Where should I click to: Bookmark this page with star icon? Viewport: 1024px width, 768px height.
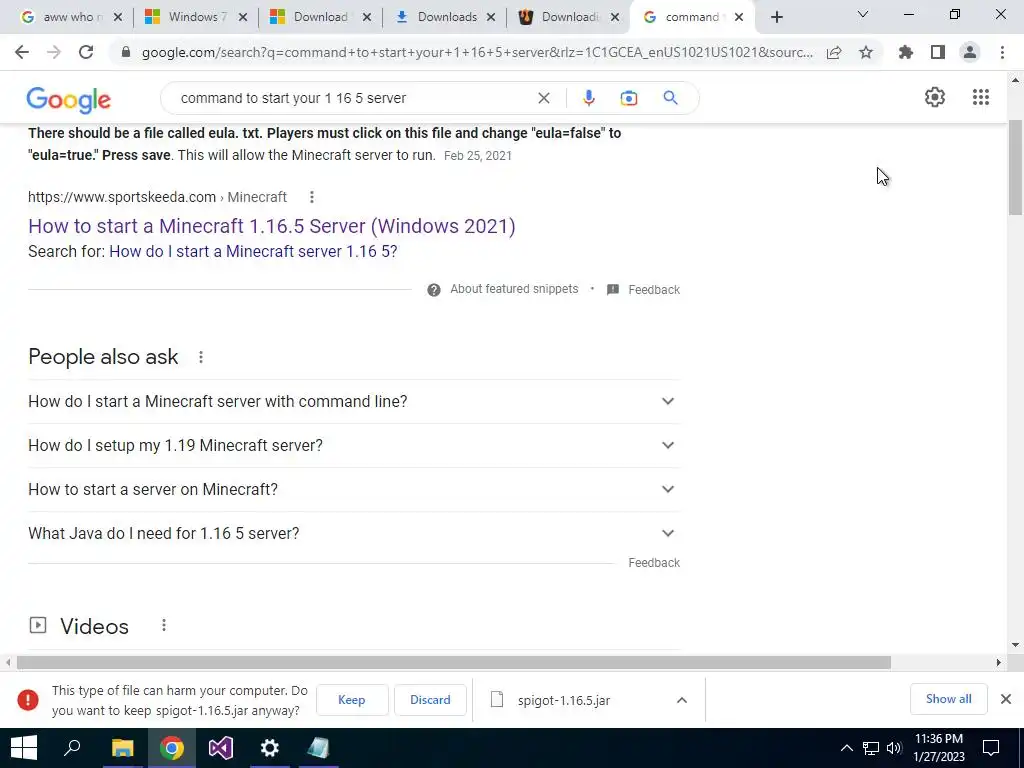(866, 52)
